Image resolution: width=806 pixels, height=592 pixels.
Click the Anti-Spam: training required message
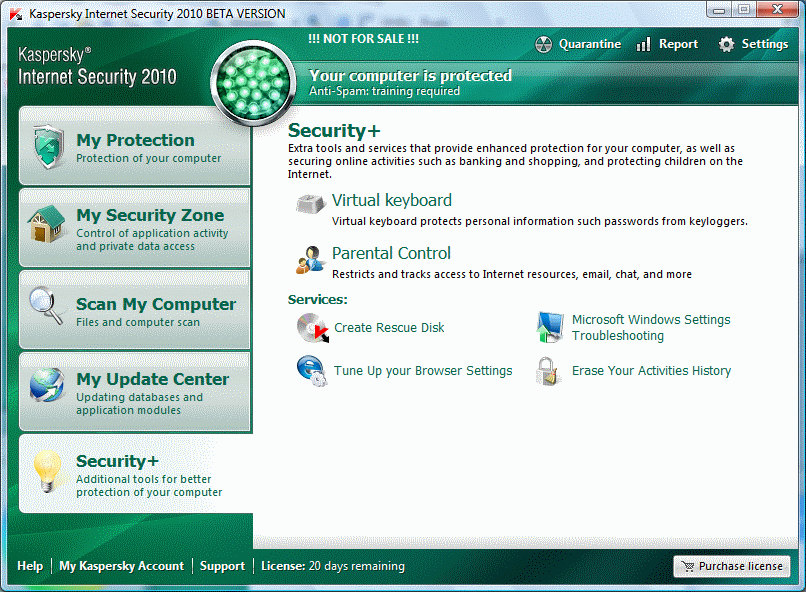[x=384, y=91]
